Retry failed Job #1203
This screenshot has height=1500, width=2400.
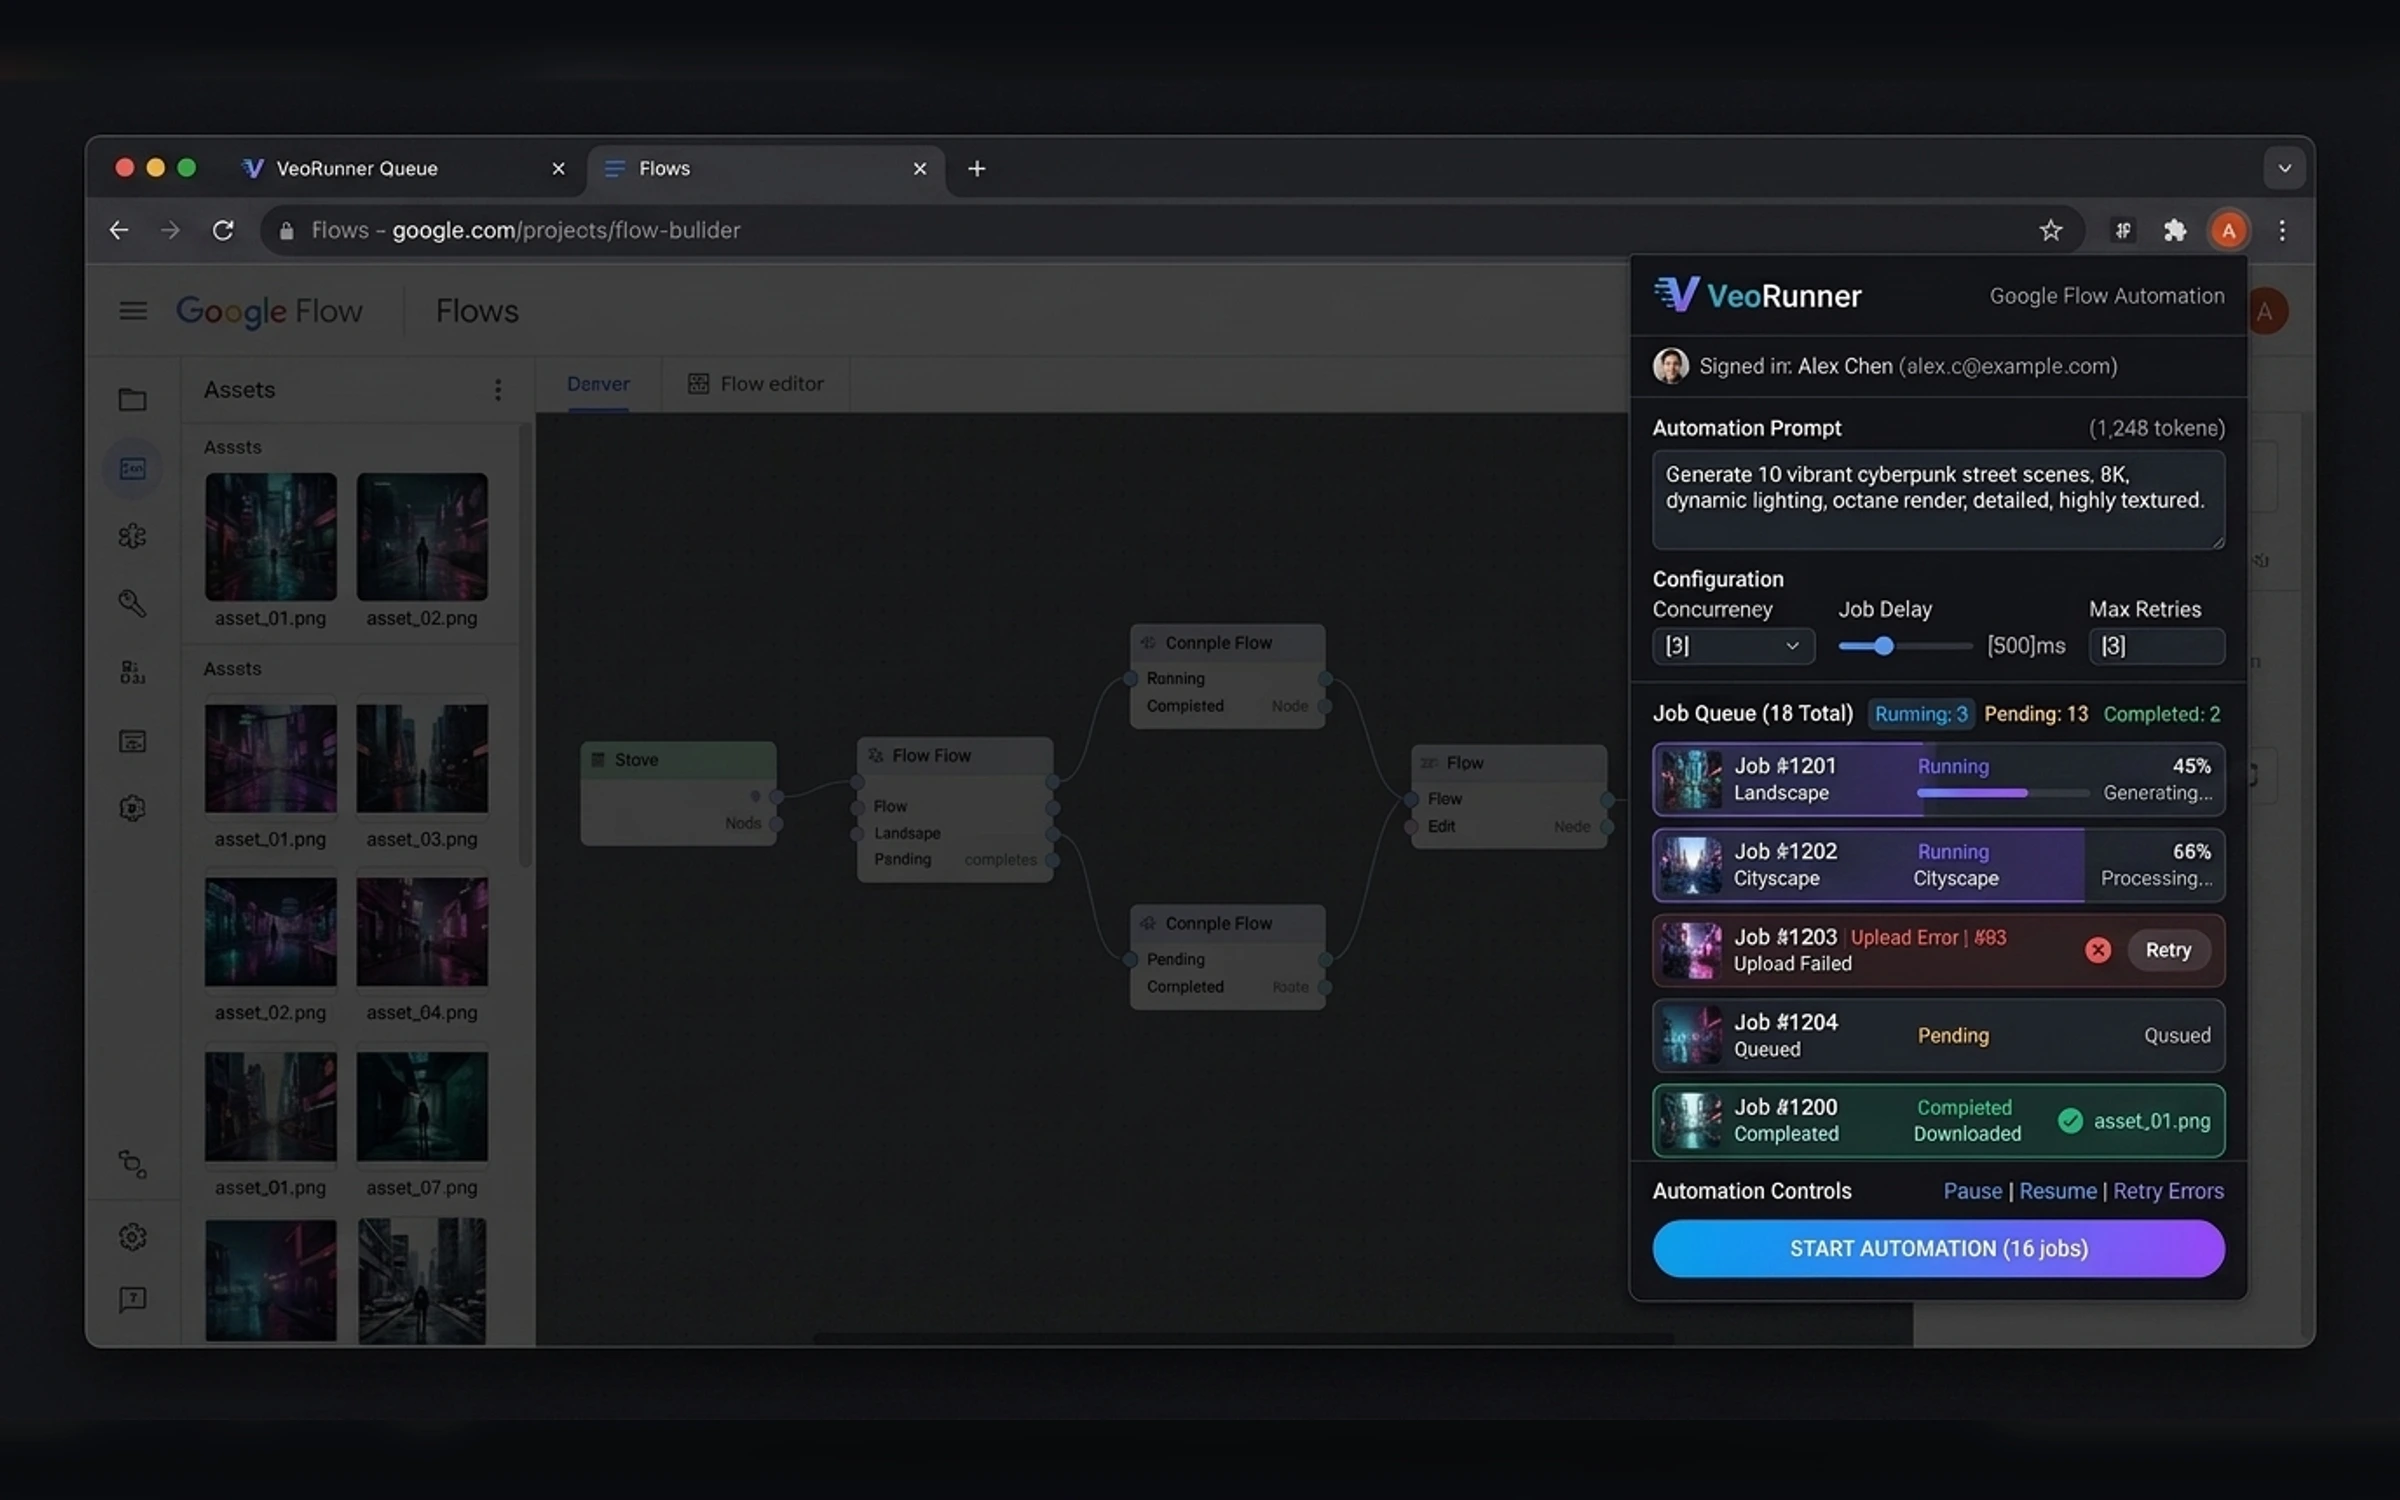pyautogui.click(x=2168, y=950)
